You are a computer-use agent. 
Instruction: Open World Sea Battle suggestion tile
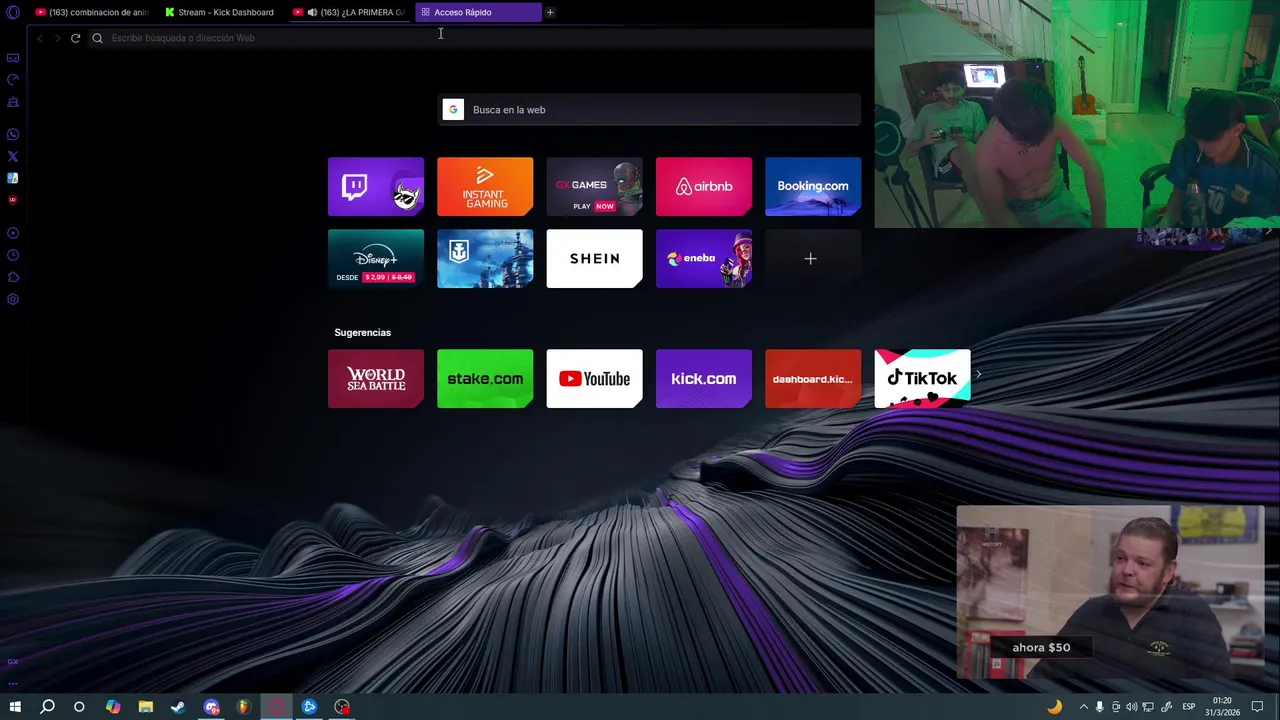point(376,378)
